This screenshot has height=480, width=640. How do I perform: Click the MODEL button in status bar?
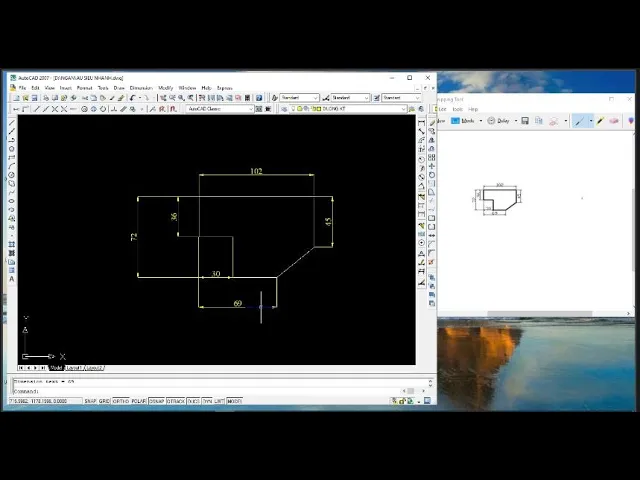[234, 401]
